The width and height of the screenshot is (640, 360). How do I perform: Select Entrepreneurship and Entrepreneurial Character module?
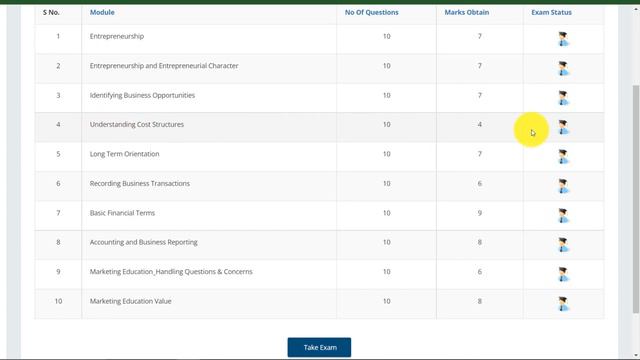tap(164, 66)
